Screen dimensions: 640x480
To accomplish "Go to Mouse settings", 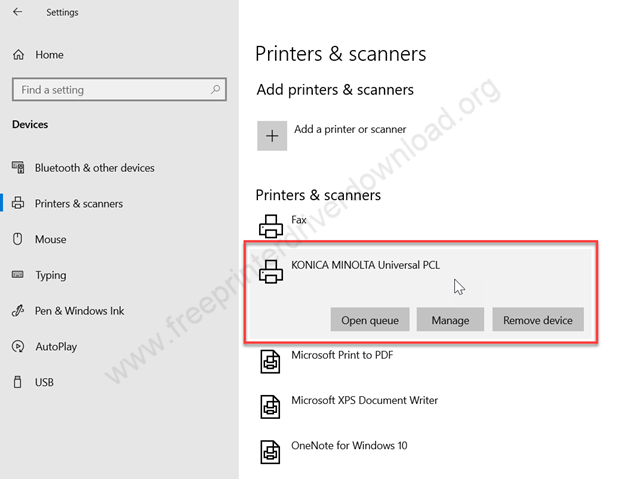I will 51,239.
